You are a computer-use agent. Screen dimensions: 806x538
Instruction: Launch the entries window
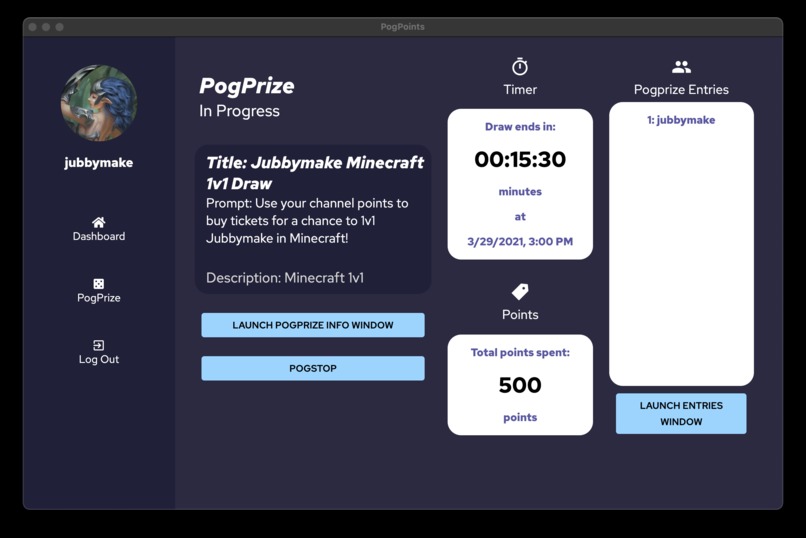point(681,414)
